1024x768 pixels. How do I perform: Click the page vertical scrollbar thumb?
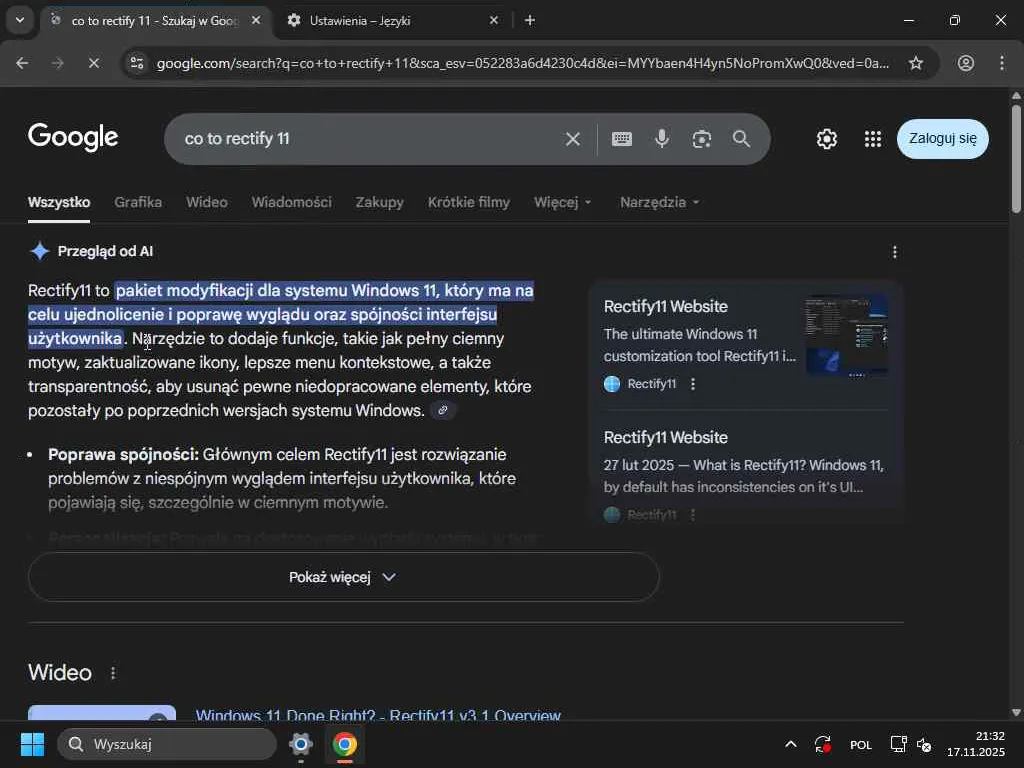[x=1016, y=157]
